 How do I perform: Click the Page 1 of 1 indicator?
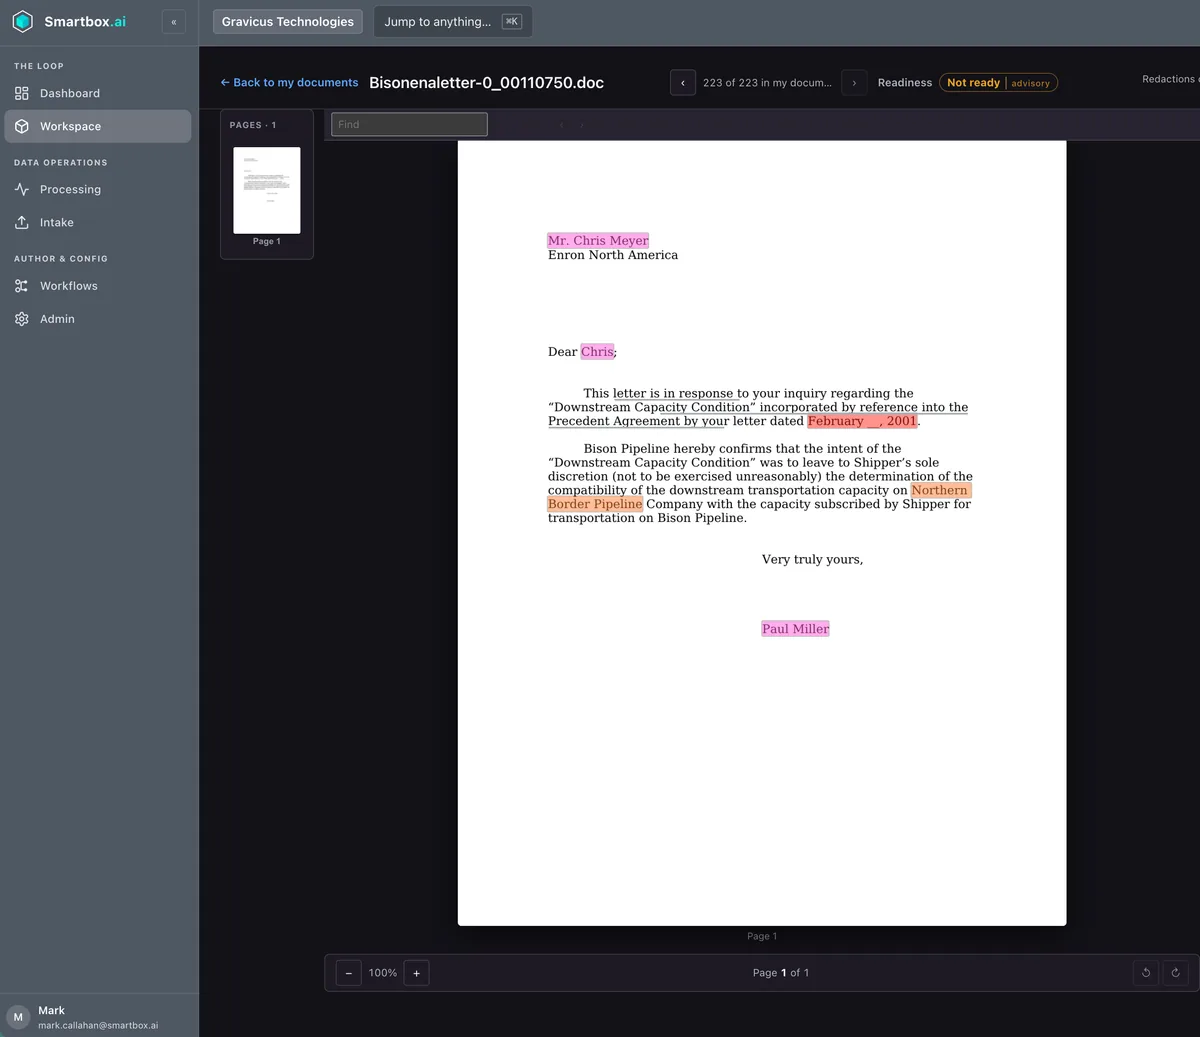tap(781, 973)
